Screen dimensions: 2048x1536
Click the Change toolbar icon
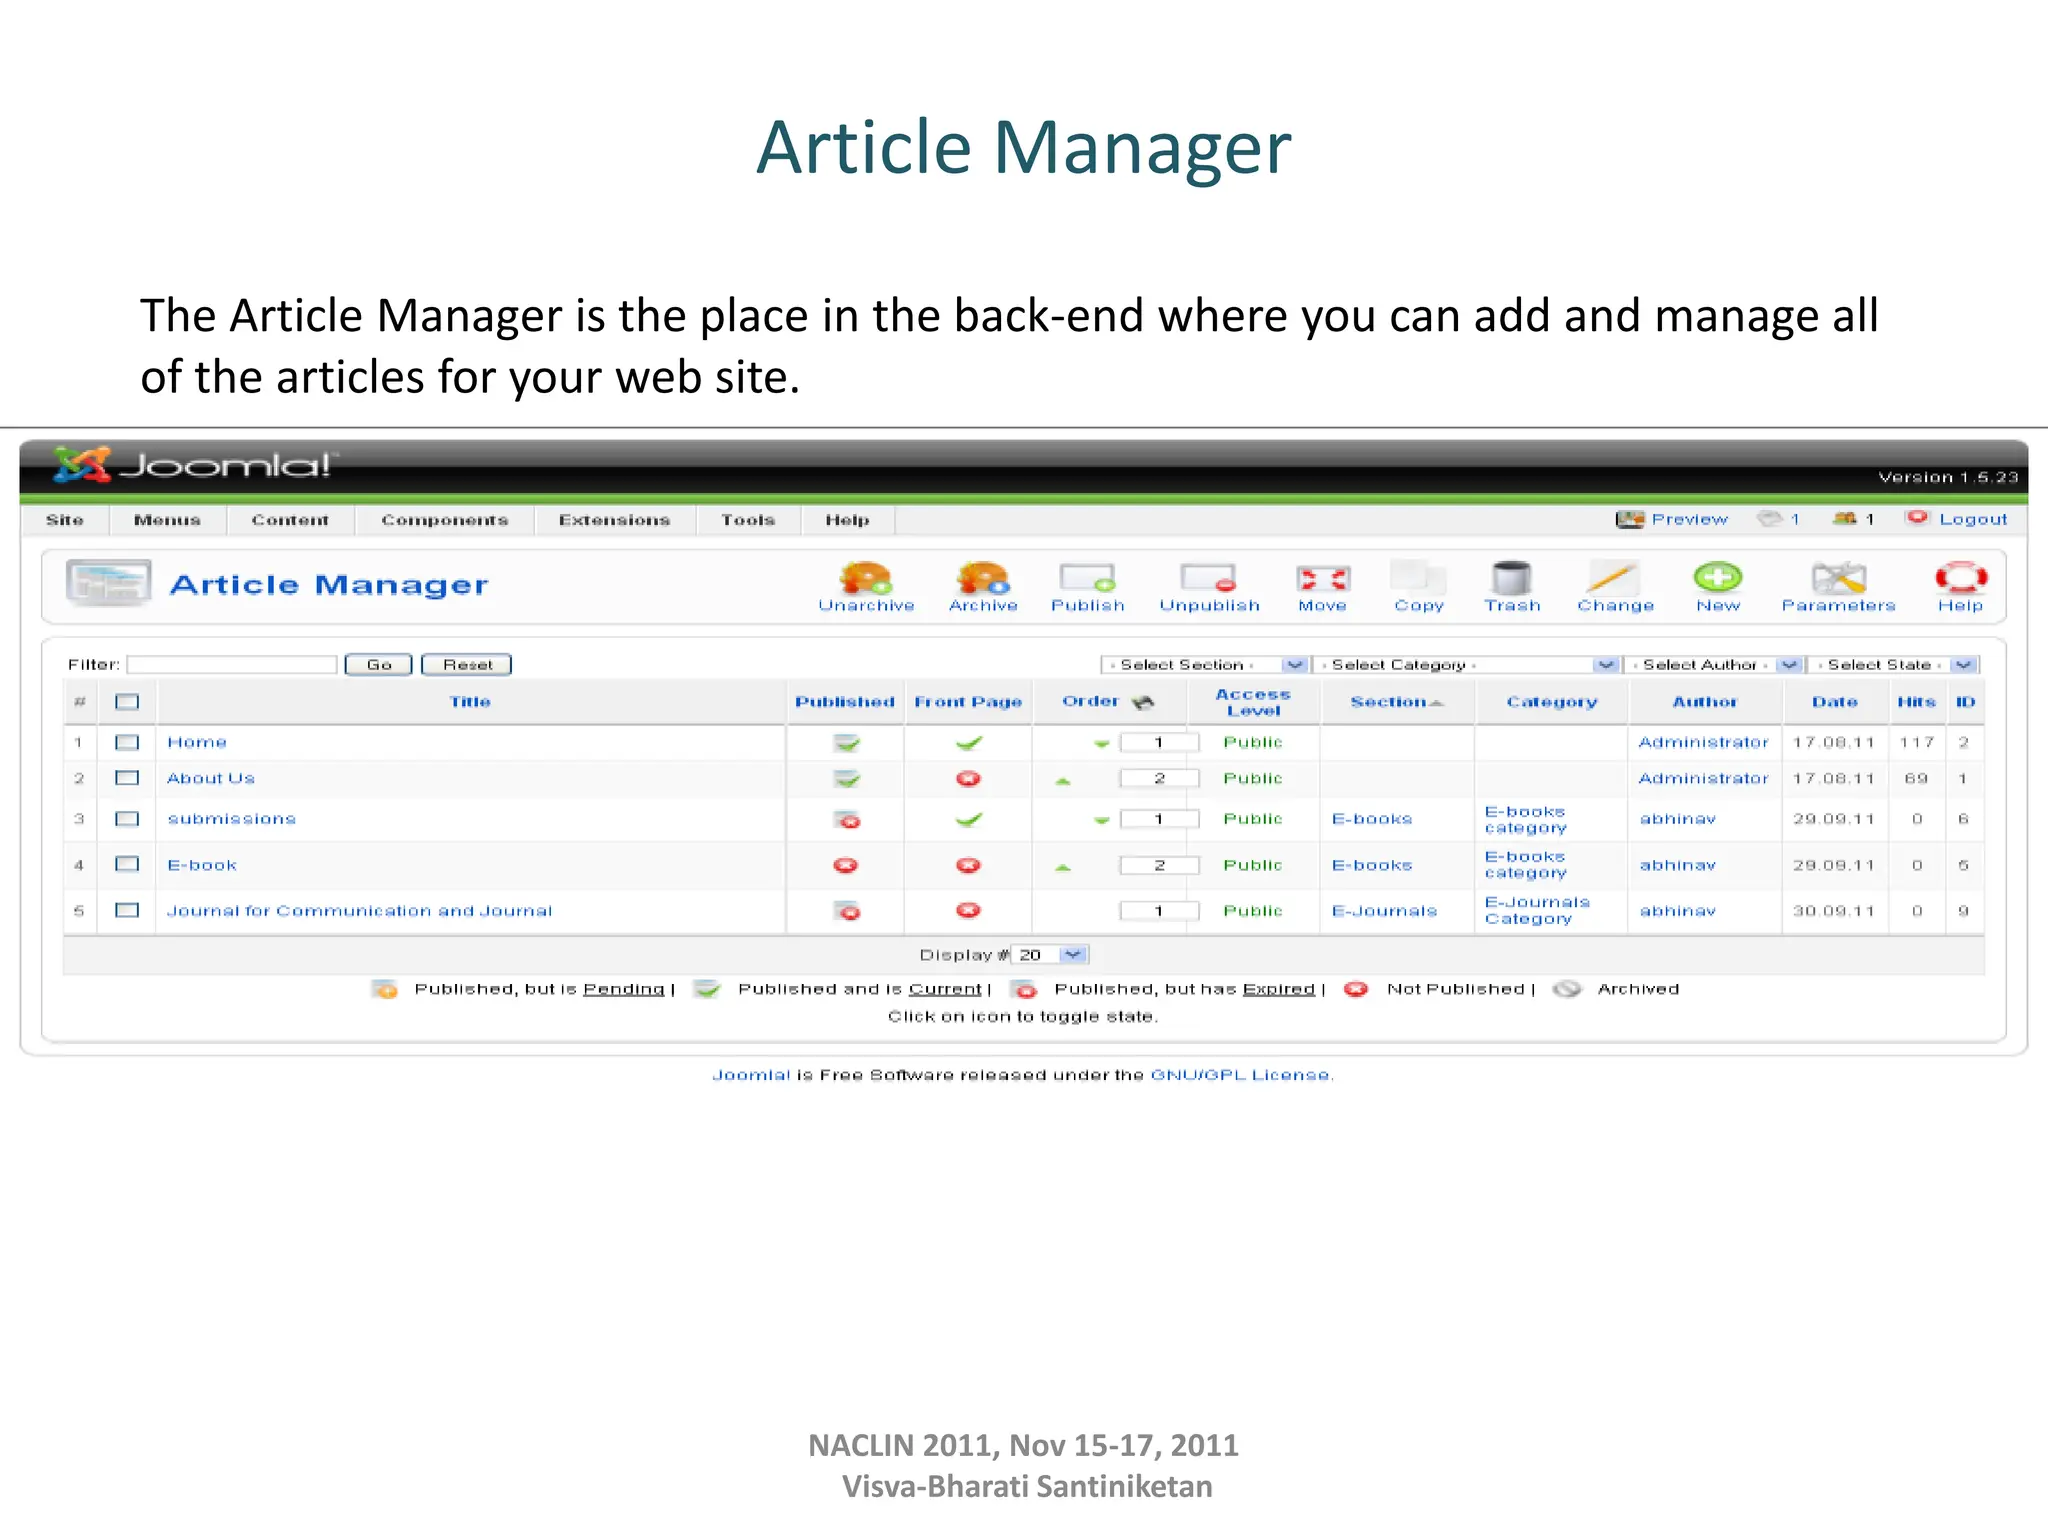pos(1615,587)
